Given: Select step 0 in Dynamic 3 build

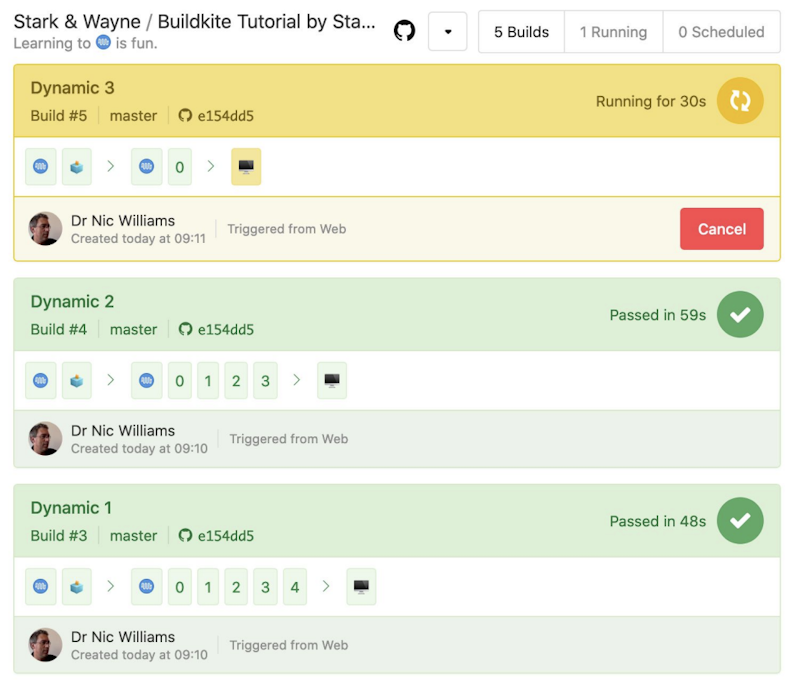Looking at the screenshot, I should tap(180, 167).
